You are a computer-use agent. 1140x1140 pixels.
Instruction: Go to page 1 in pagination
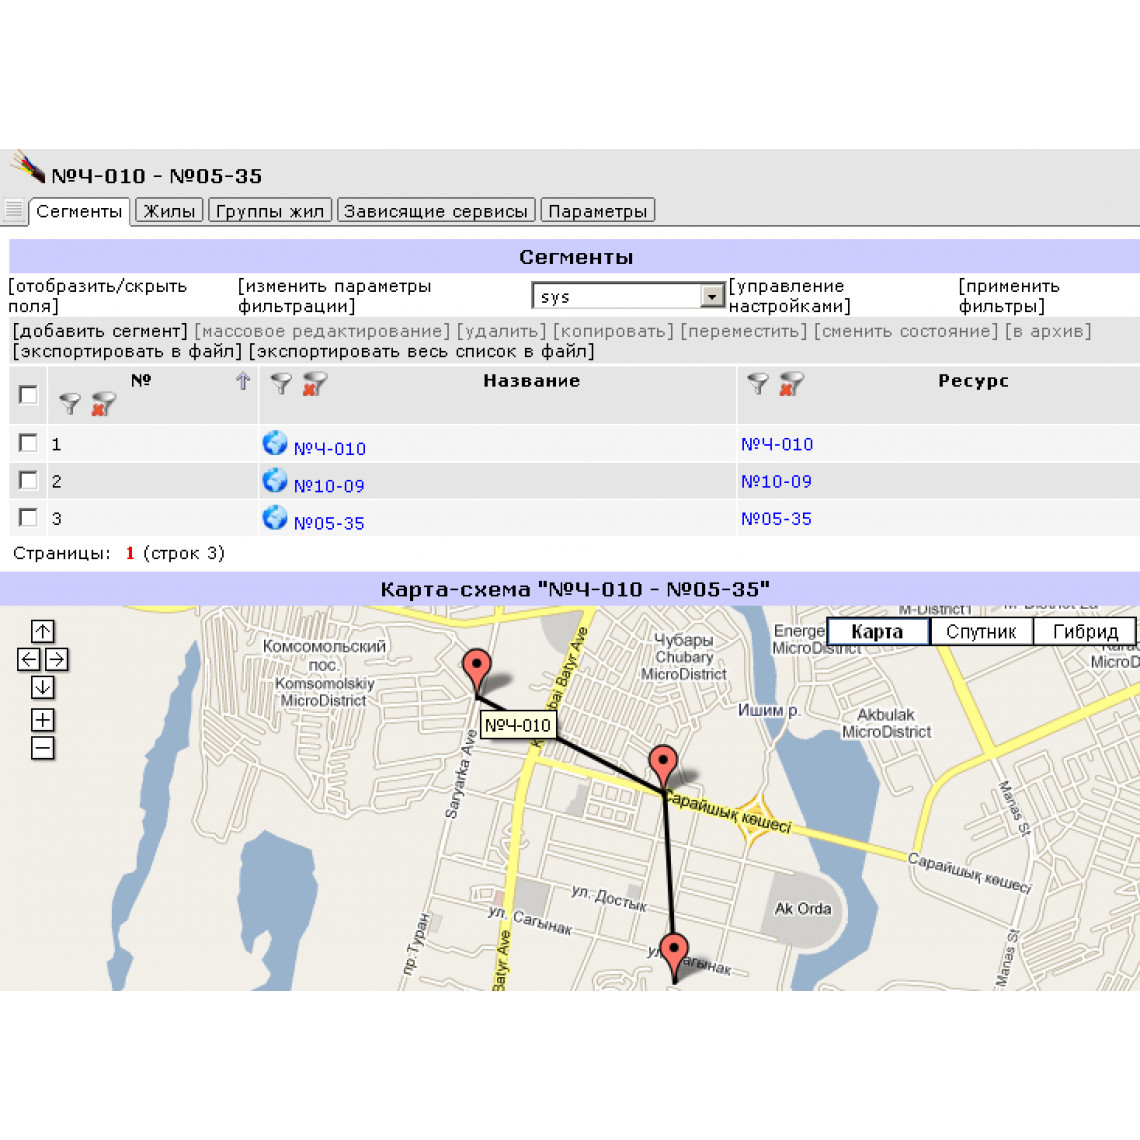[x=130, y=553]
